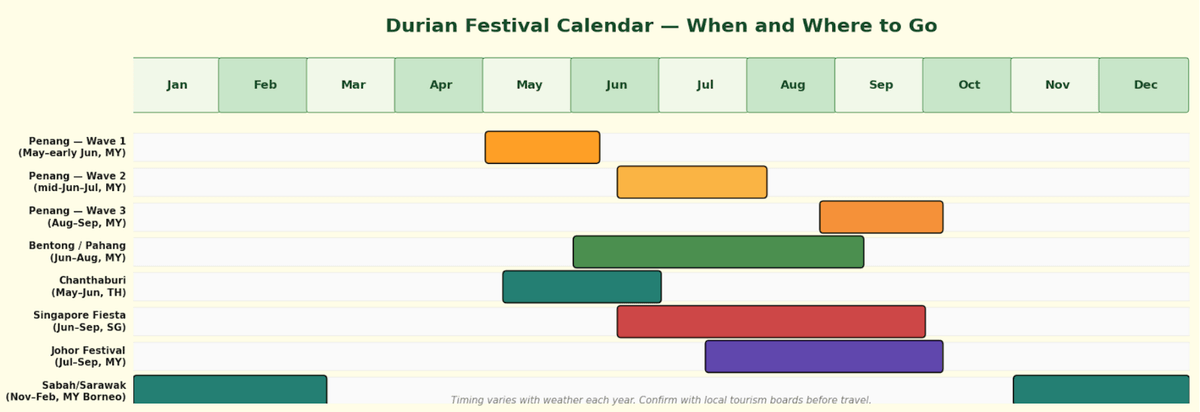Select the green Bentong / Pahang bar
1200x412 pixels.
click(718, 252)
